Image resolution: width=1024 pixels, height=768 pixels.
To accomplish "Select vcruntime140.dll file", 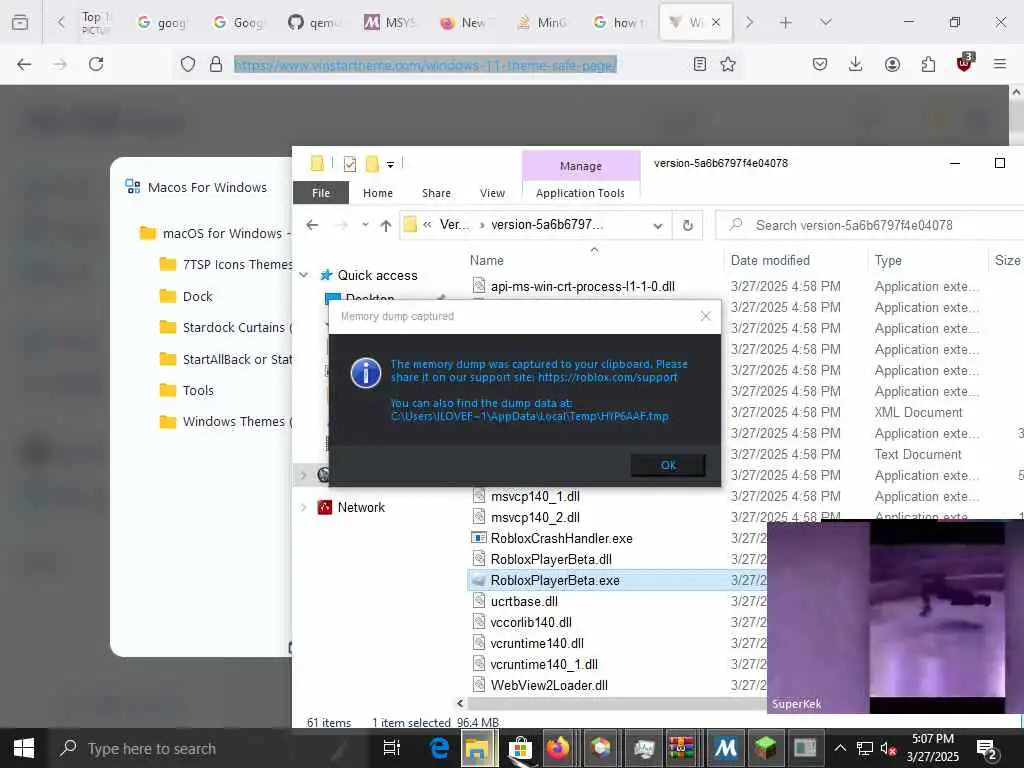I will 537,643.
